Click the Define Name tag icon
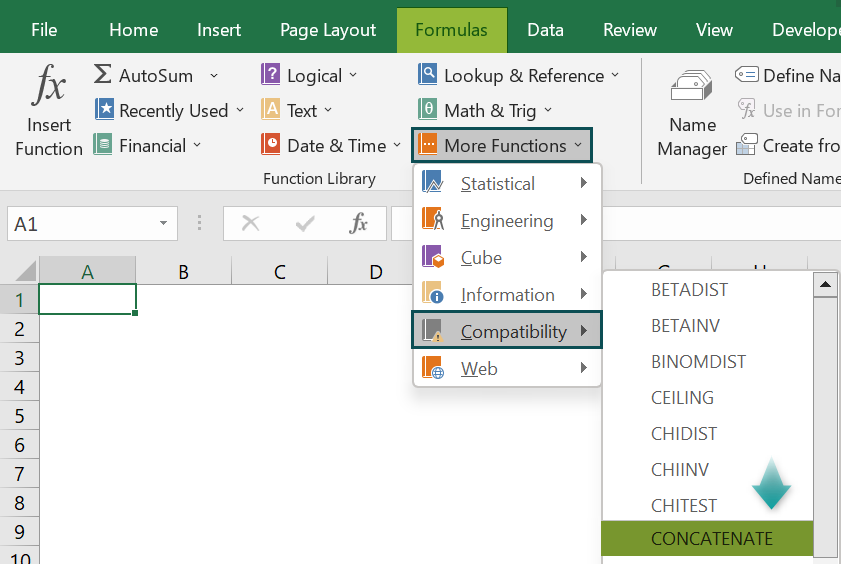Viewport: 841px width, 564px height. click(747, 75)
